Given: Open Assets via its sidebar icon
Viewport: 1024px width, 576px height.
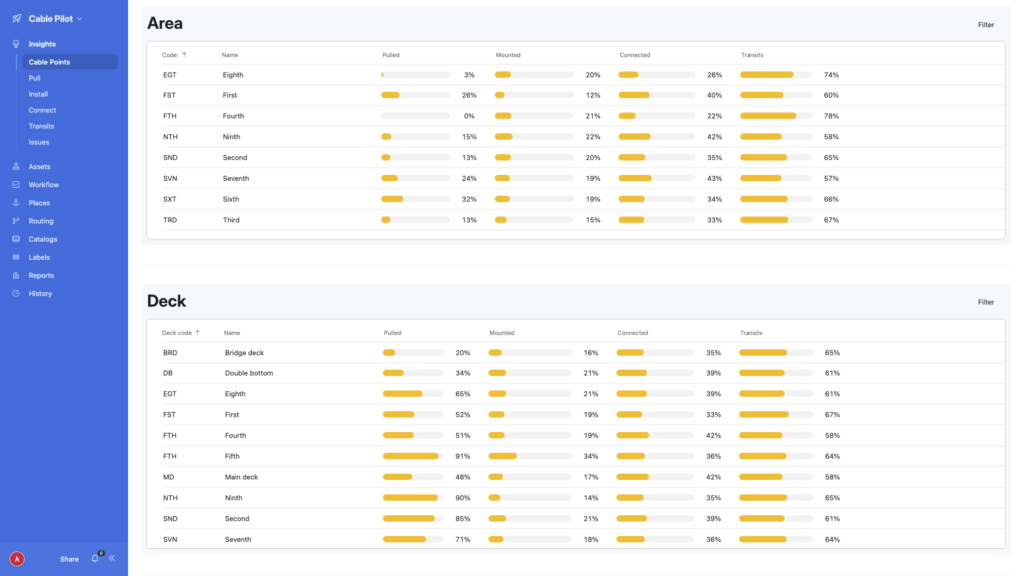Looking at the screenshot, I should [x=16, y=167].
